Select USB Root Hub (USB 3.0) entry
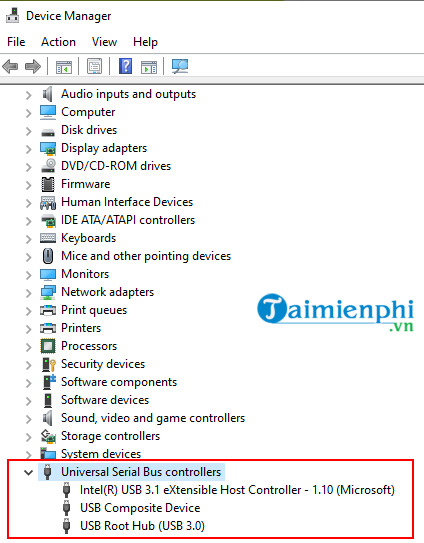This screenshot has height=543, width=424. (142, 526)
